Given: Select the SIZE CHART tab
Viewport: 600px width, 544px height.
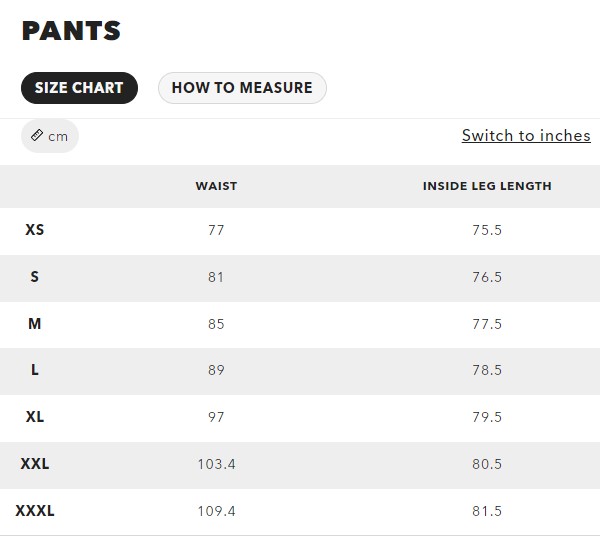Looking at the screenshot, I should (79, 88).
